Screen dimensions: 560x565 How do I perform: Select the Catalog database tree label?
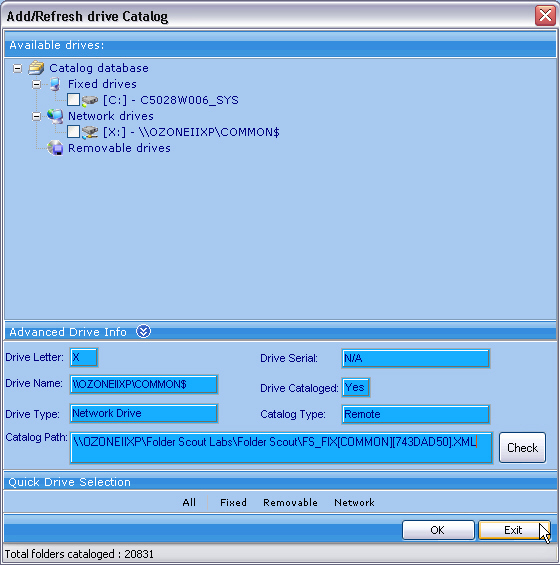[99, 68]
